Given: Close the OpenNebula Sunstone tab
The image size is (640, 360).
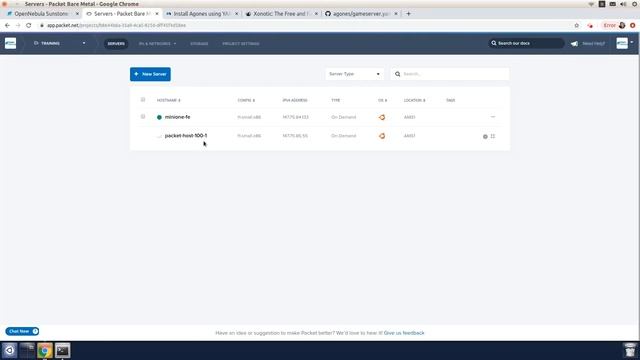Looking at the screenshot, I should [77, 14].
